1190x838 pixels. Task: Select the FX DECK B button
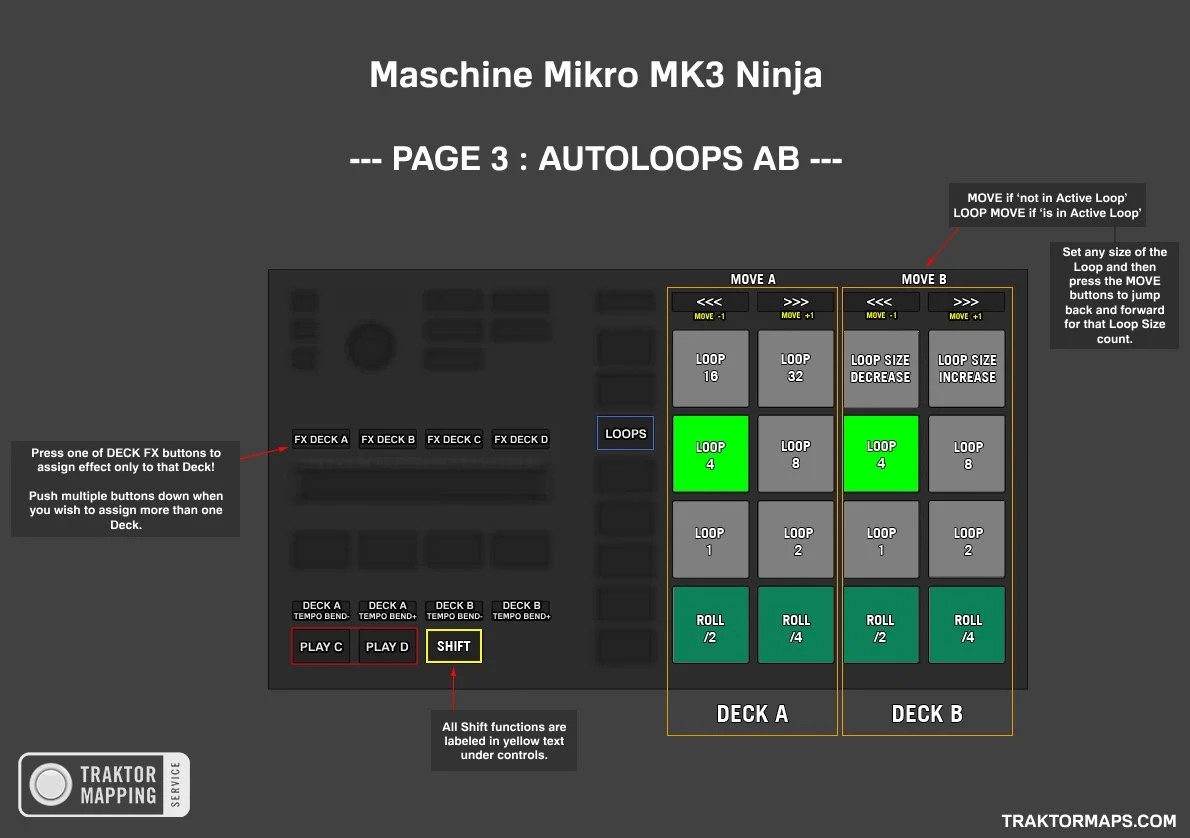[x=388, y=439]
